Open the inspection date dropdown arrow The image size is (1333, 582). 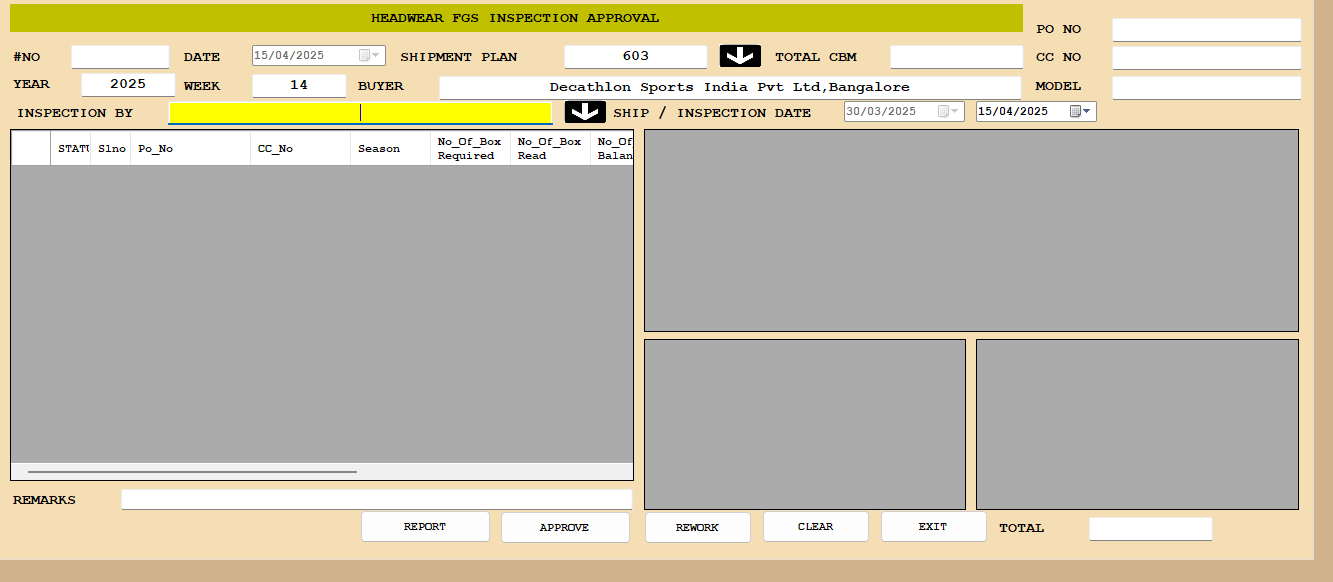tap(1087, 112)
